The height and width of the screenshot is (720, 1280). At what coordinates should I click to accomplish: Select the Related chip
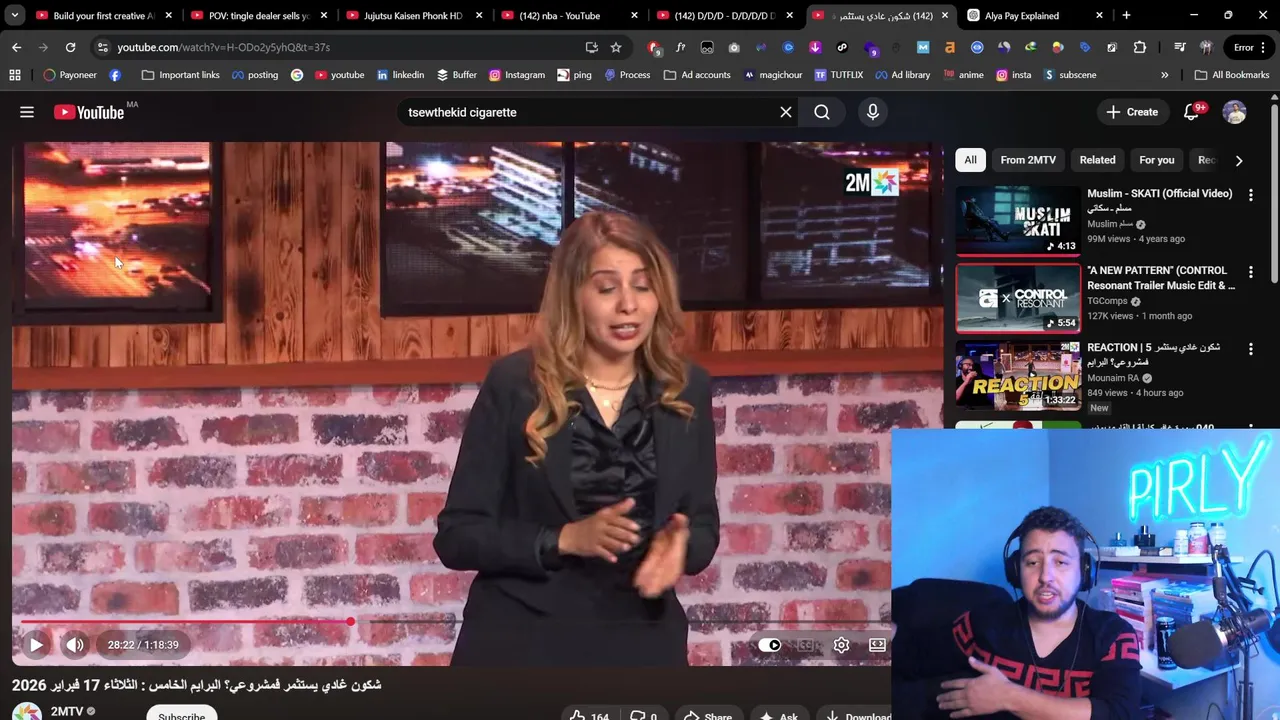[1097, 160]
